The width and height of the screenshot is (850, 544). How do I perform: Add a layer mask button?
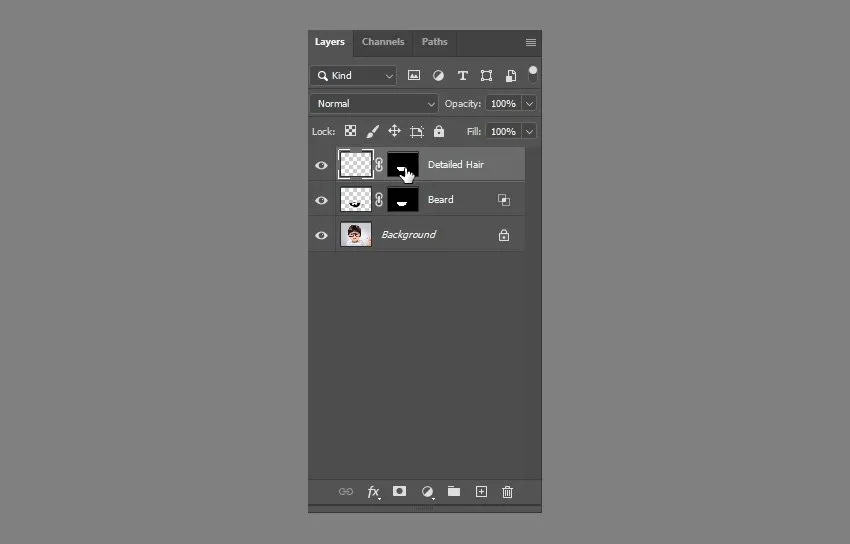point(400,491)
